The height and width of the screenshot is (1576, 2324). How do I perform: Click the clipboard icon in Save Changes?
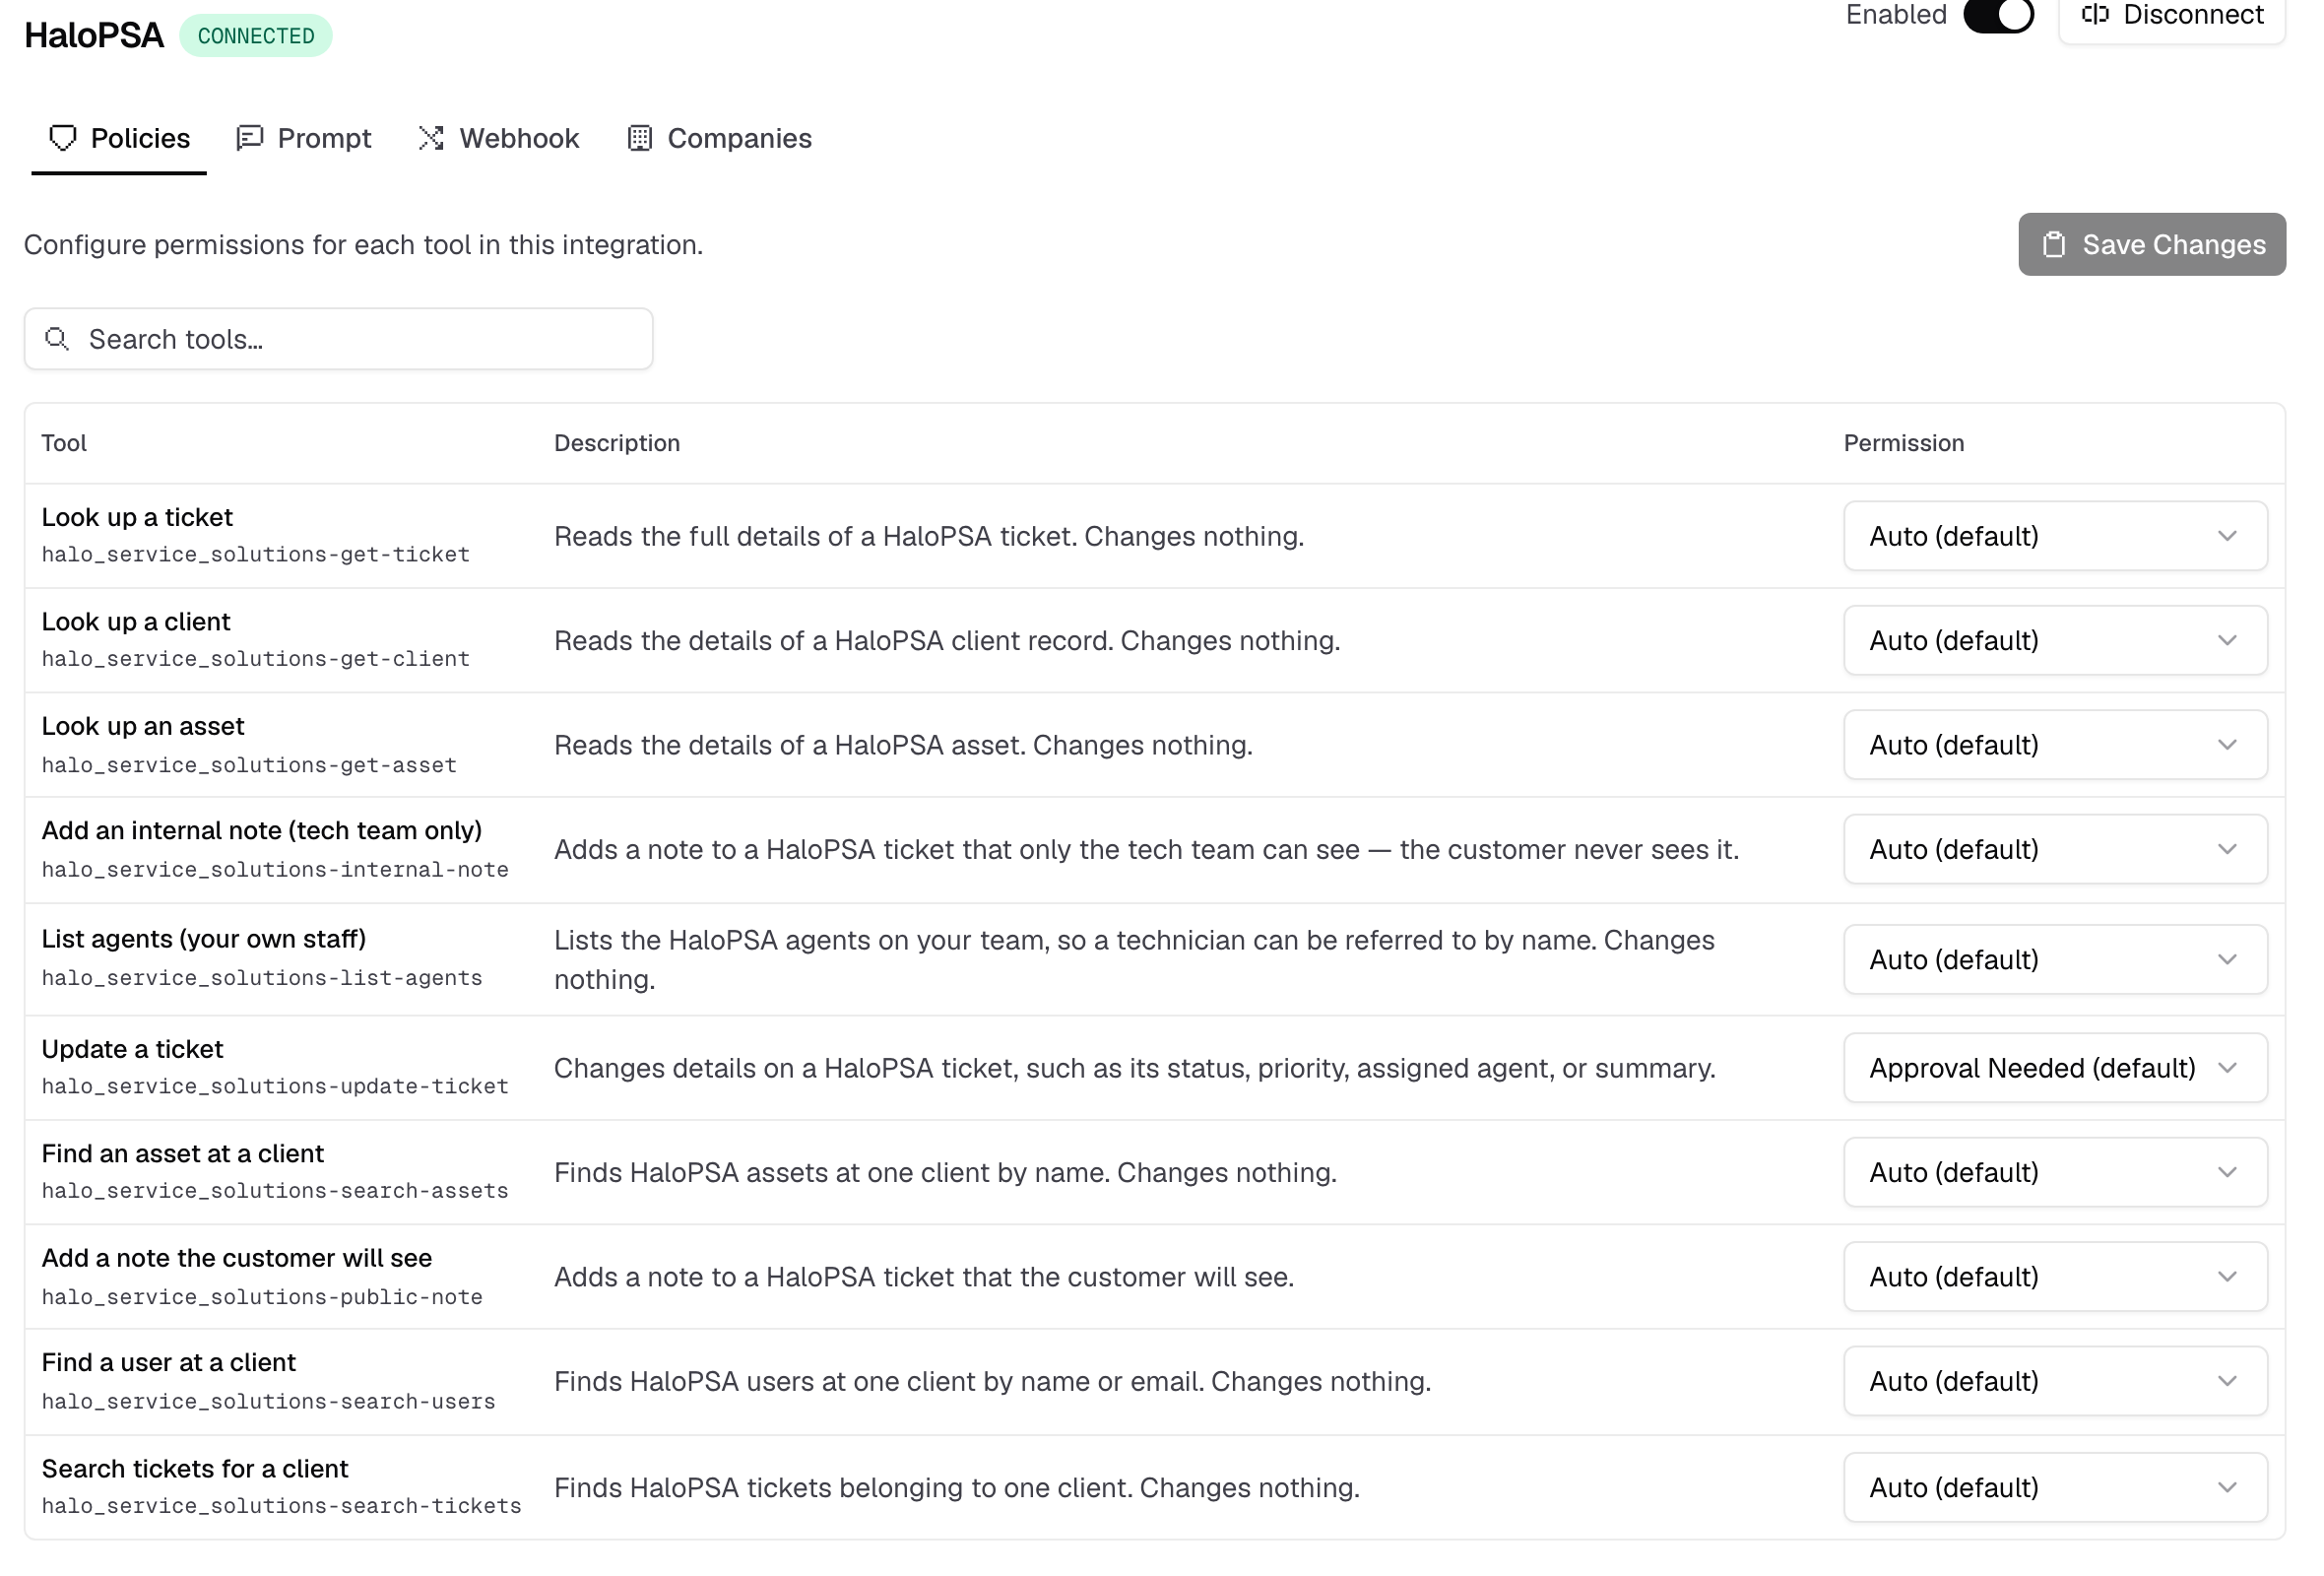2054,245
